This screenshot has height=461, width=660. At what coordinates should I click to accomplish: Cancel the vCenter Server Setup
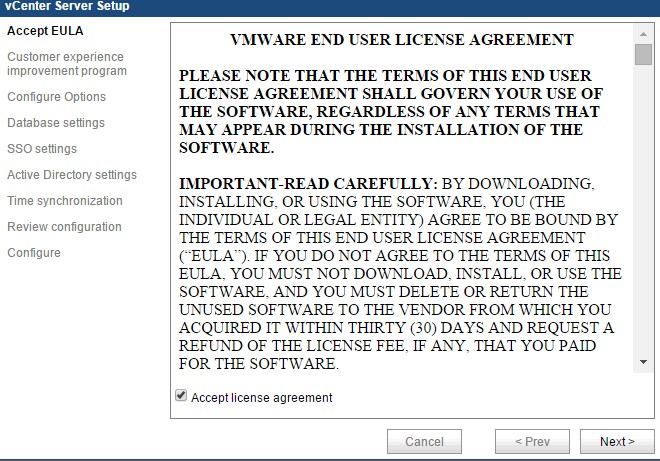click(x=424, y=442)
